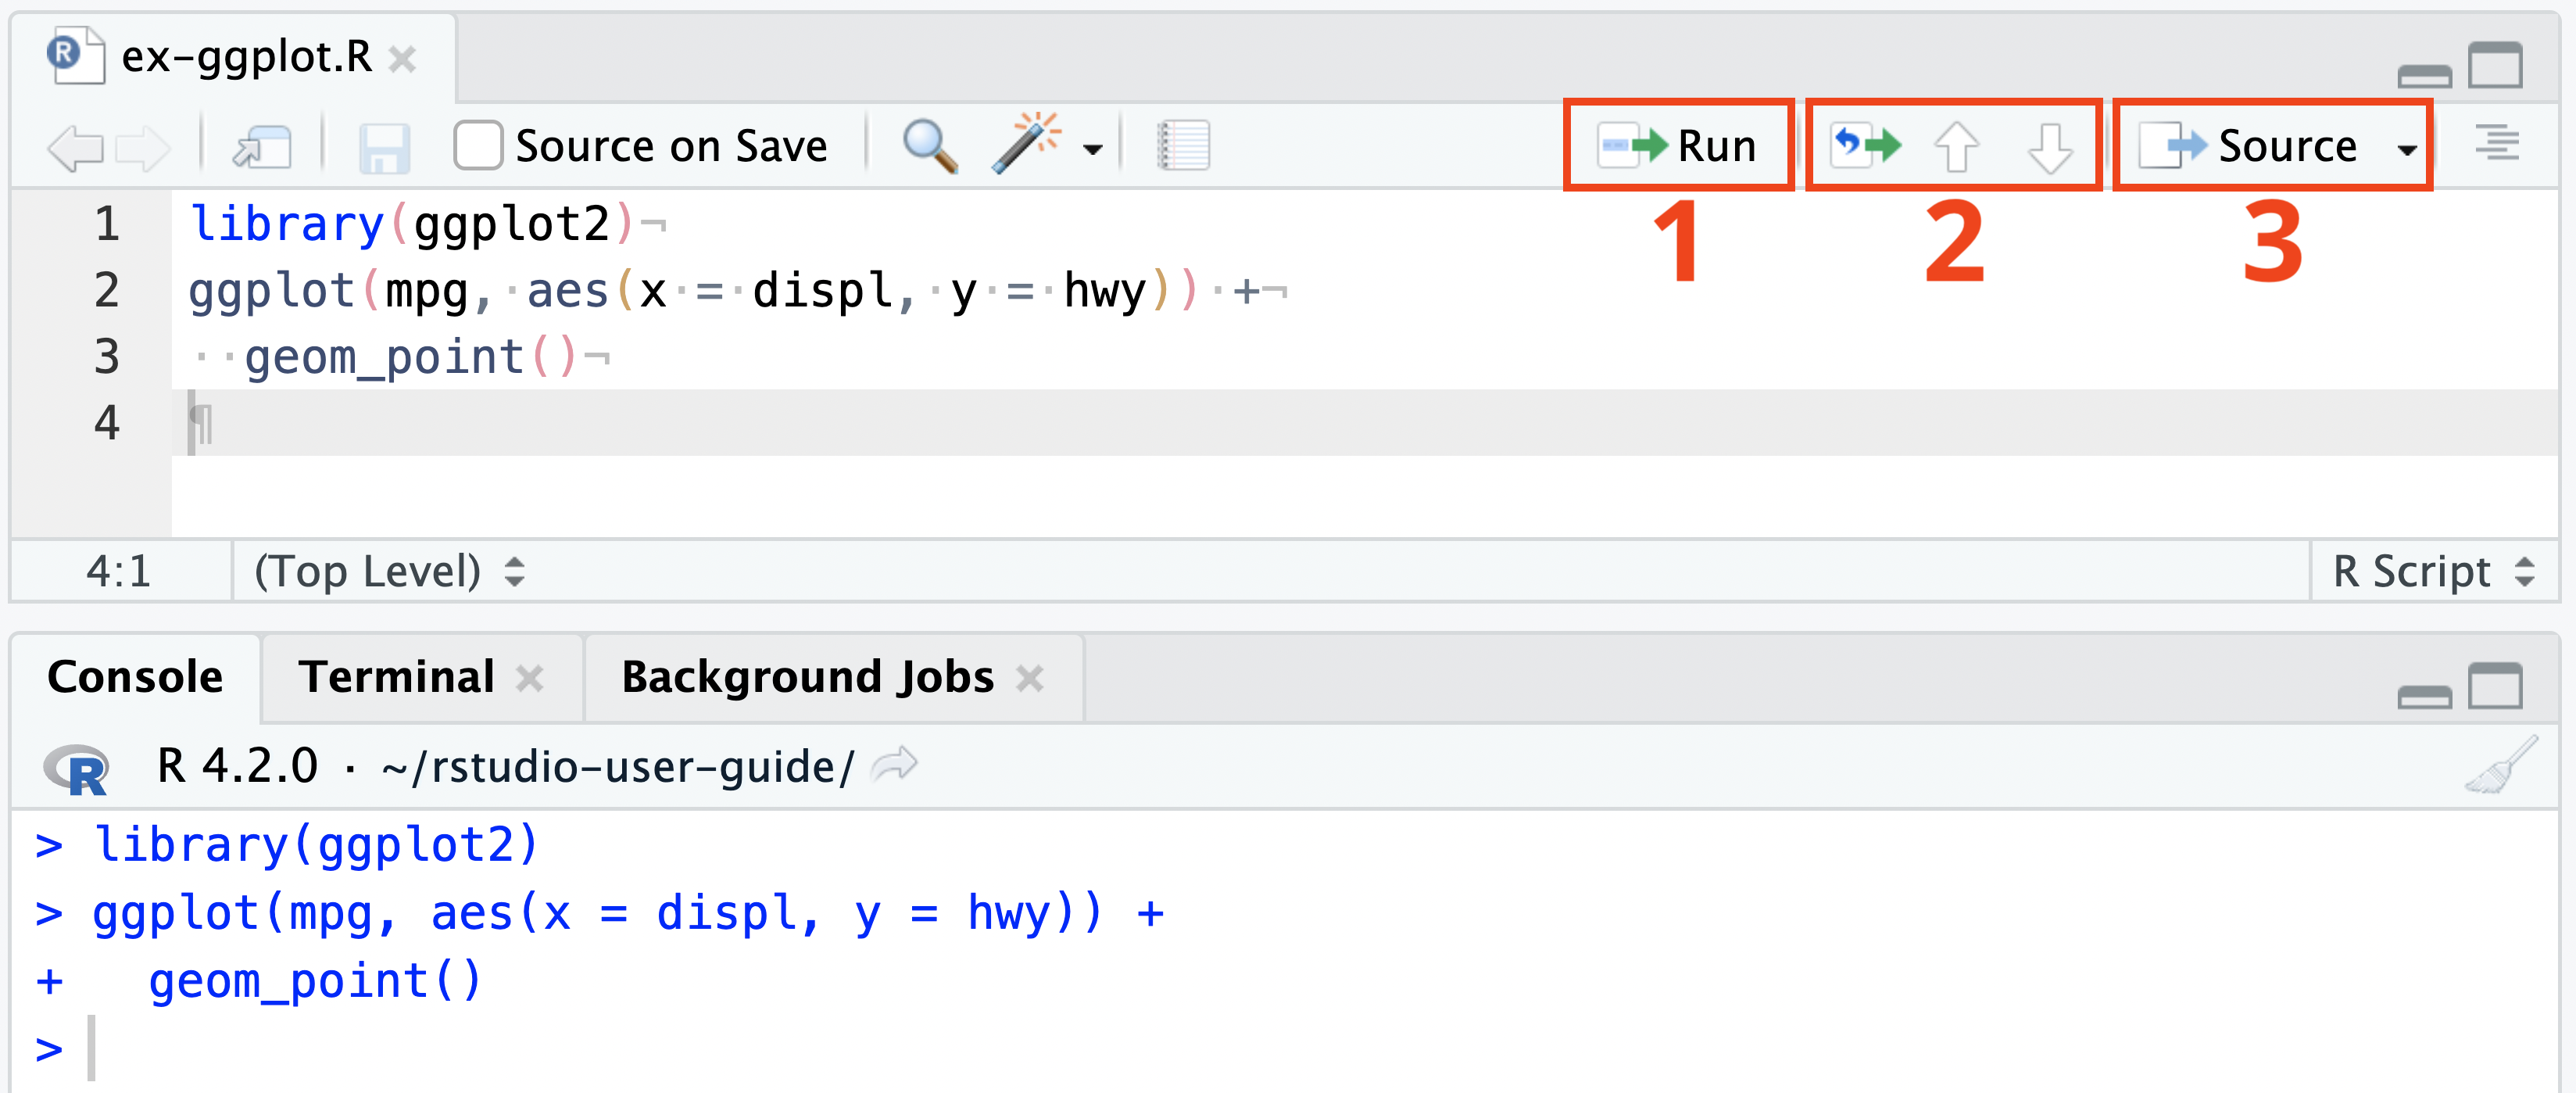Click the back navigation arrow icon
The width and height of the screenshot is (2576, 1093).
coord(75,148)
